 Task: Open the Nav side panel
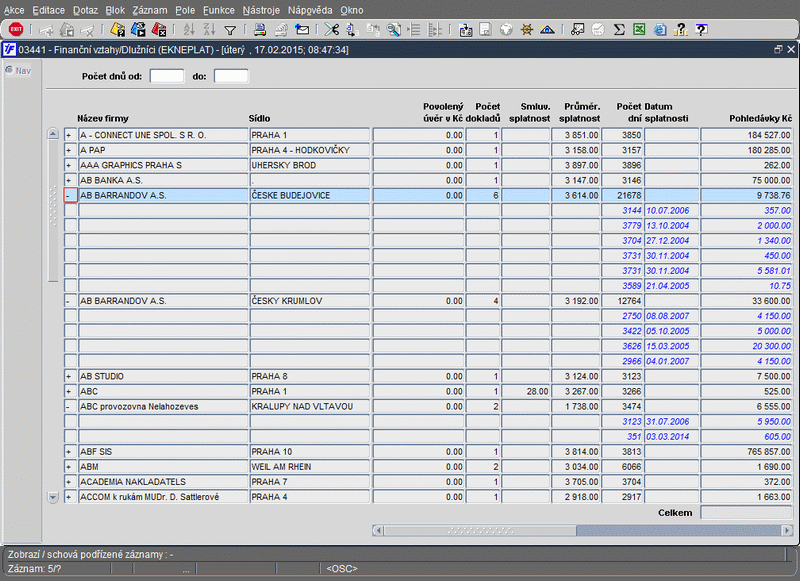point(18,70)
